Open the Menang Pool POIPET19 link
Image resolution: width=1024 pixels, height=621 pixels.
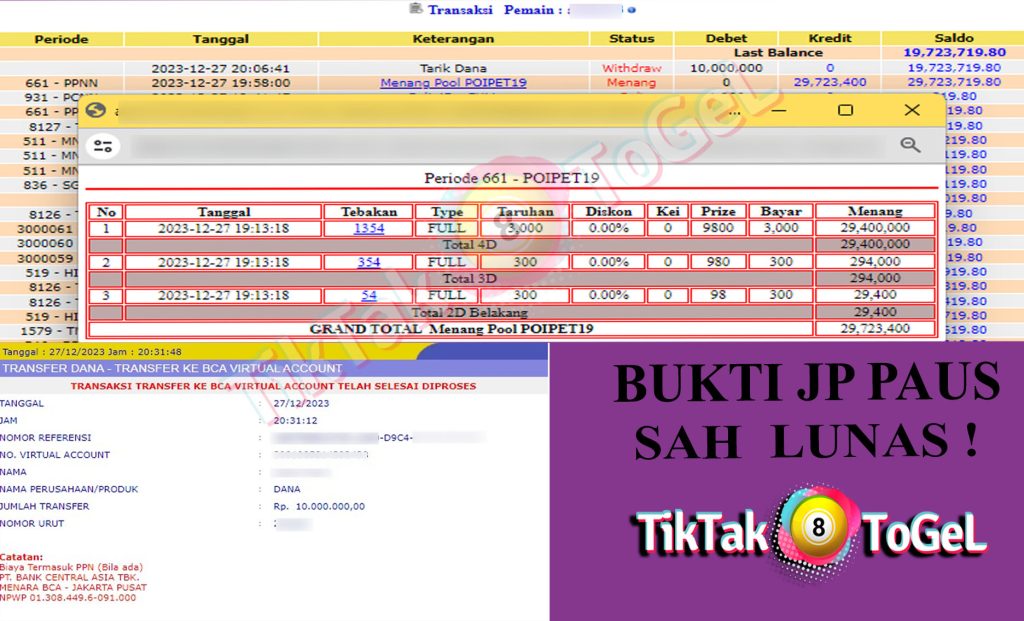point(453,83)
